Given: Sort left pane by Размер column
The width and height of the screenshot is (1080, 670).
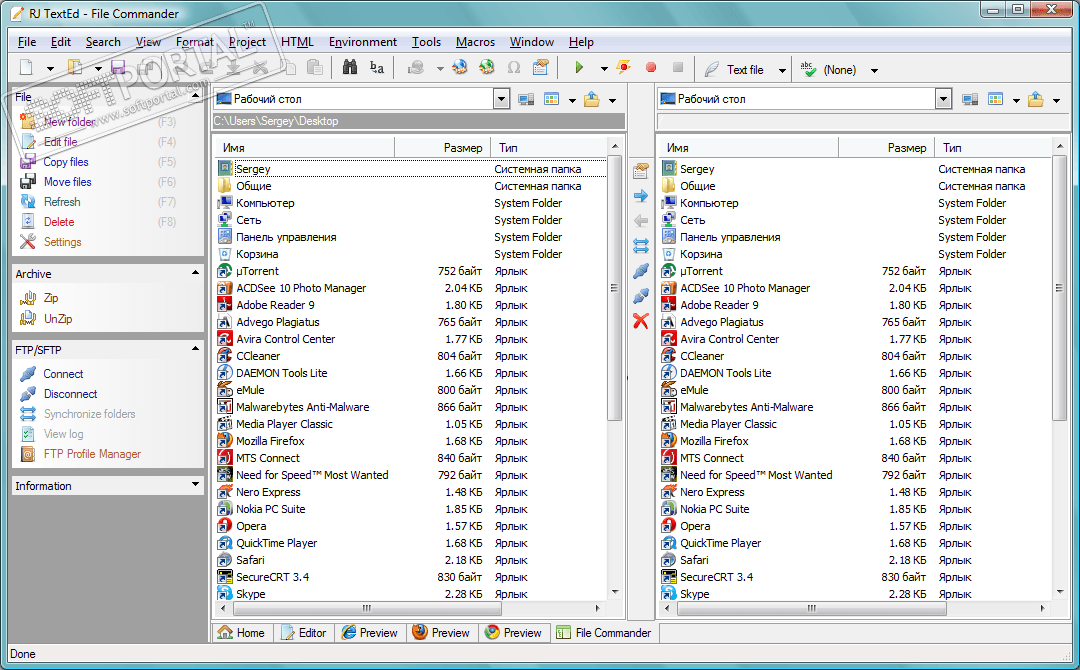Looking at the screenshot, I should 442,147.
